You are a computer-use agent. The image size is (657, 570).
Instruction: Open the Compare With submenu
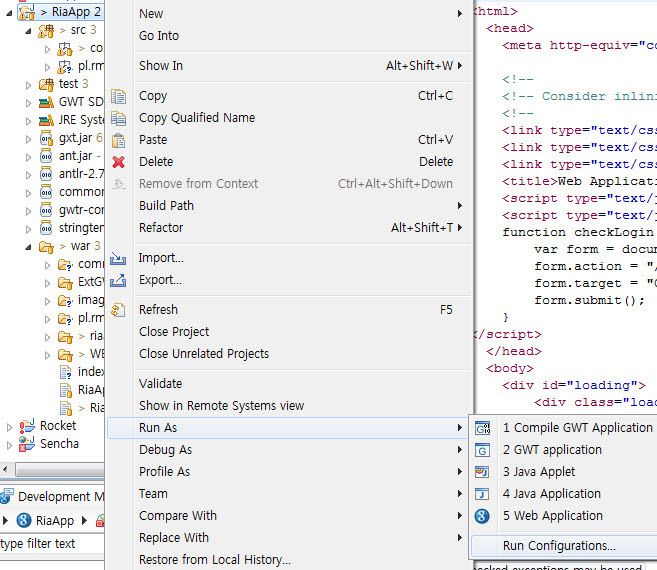[289, 516]
